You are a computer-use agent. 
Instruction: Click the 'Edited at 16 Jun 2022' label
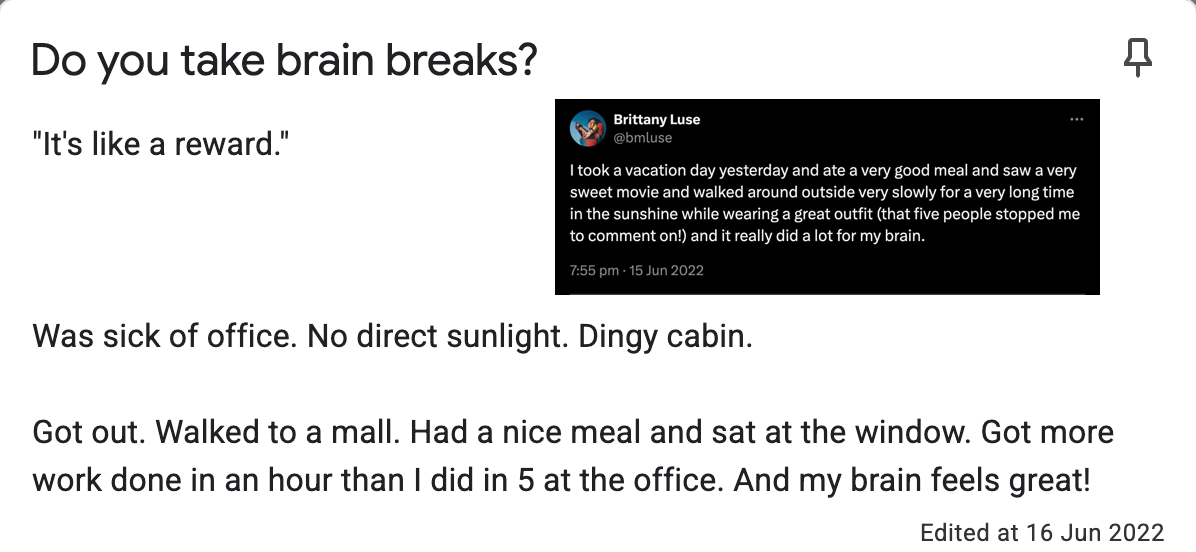pyautogui.click(x=1042, y=532)
